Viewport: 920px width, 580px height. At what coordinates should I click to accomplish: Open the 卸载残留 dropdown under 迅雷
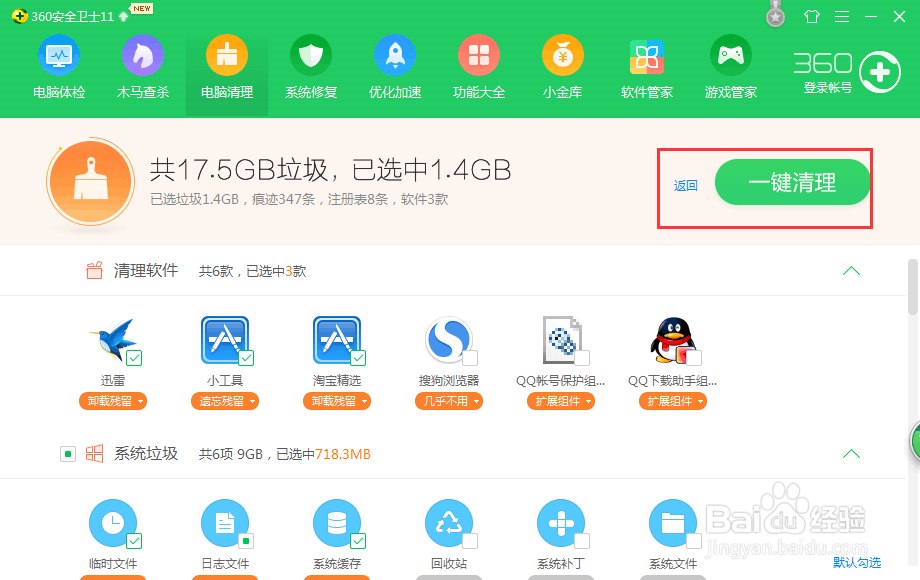(113, 401)
